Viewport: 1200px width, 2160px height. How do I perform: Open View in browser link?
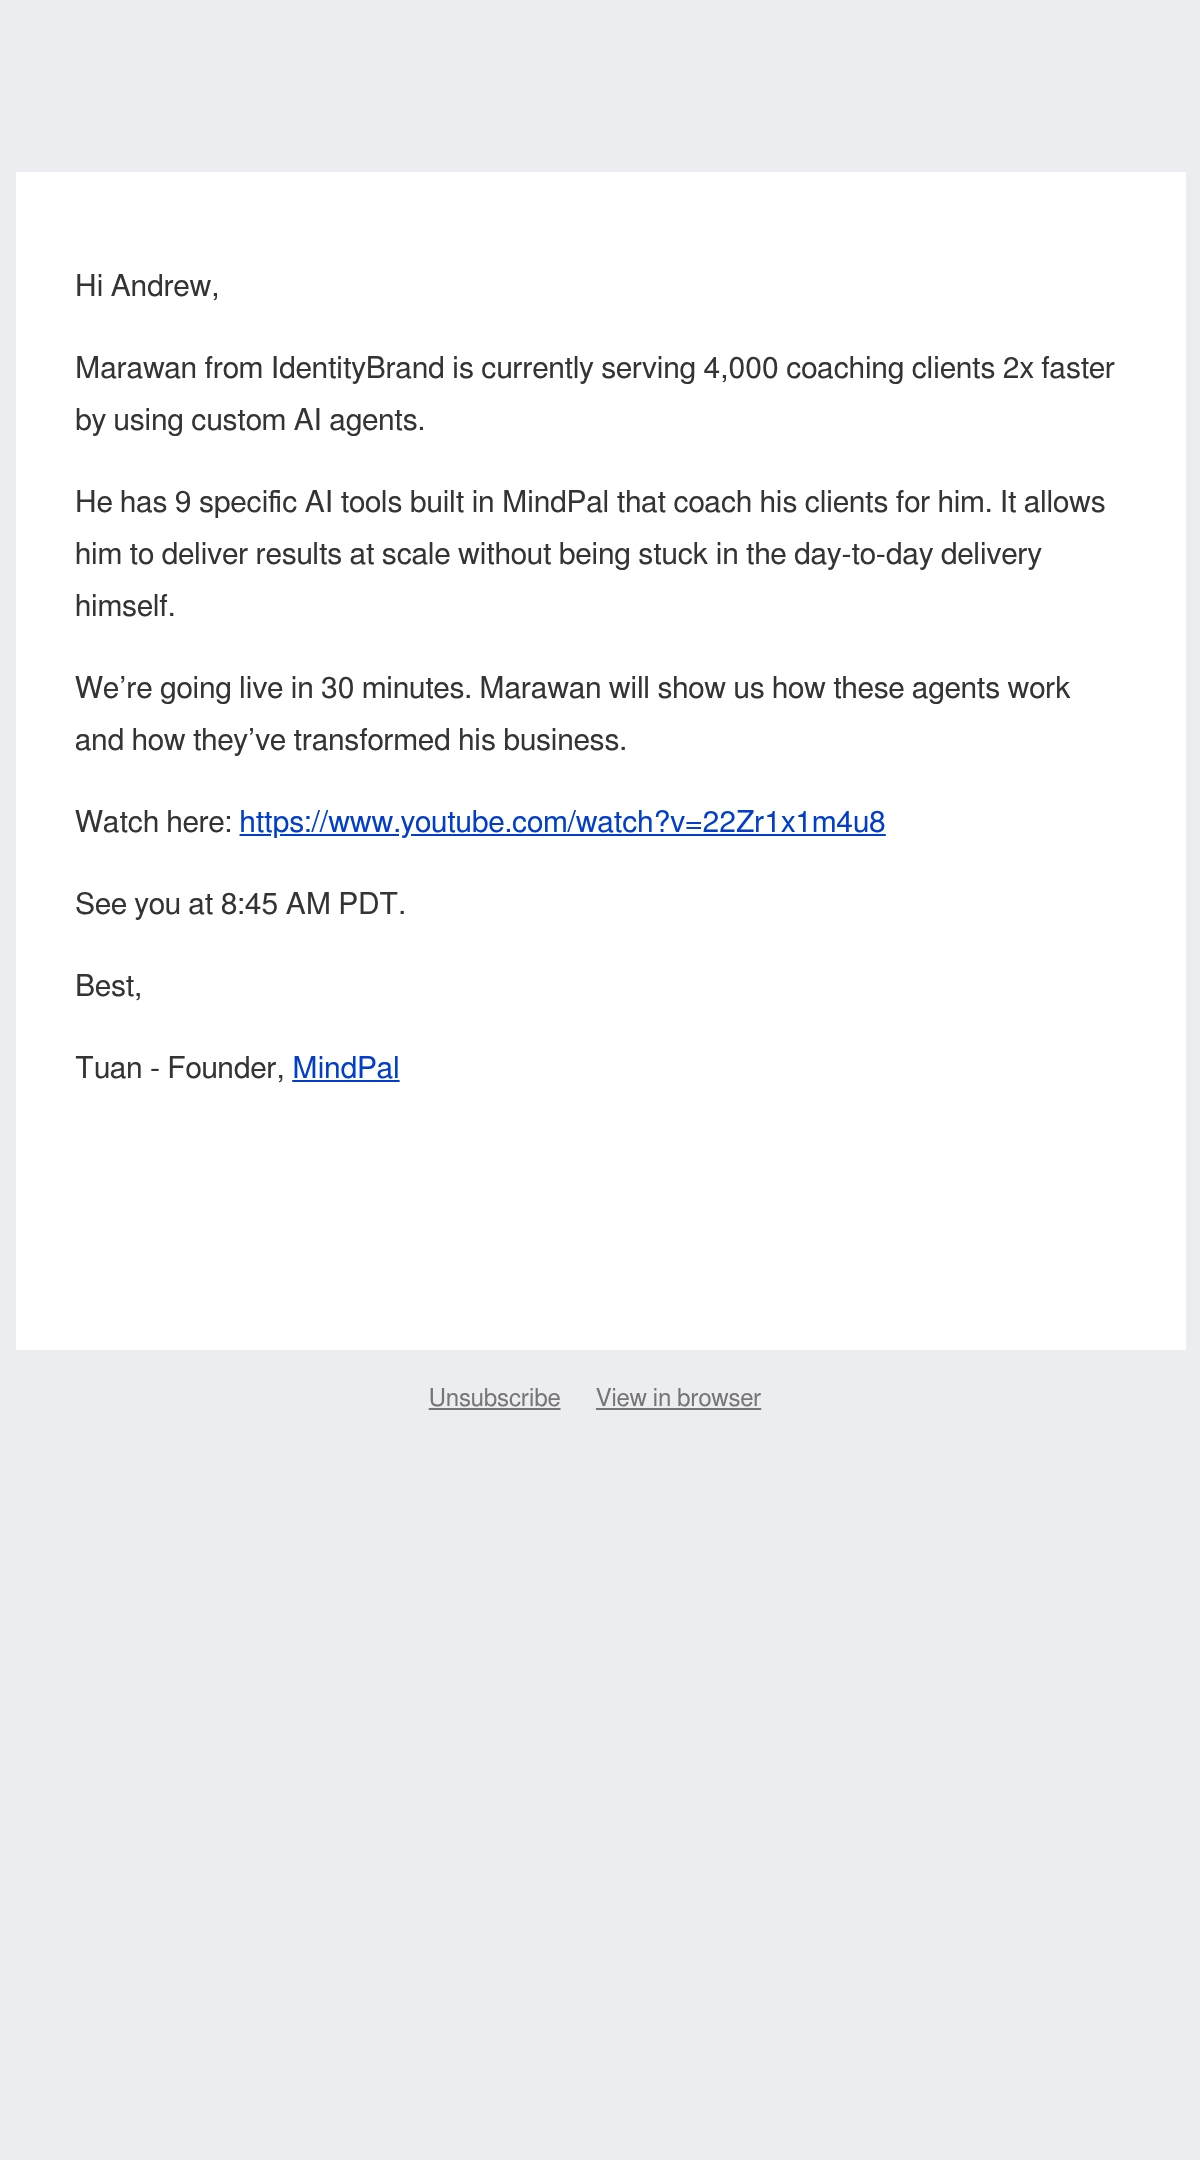click(x=678, y=1398)
